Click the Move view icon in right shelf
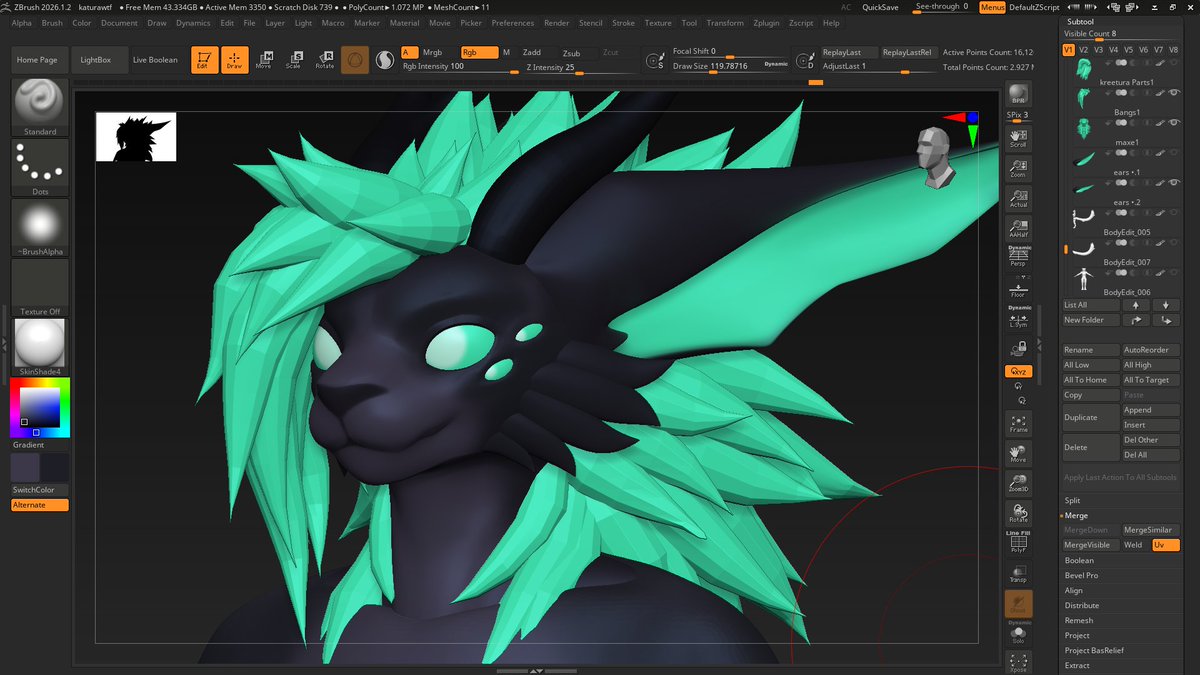Image resolution: width=1200 pixels, height=675 pixels. (x=1018, y=453)
